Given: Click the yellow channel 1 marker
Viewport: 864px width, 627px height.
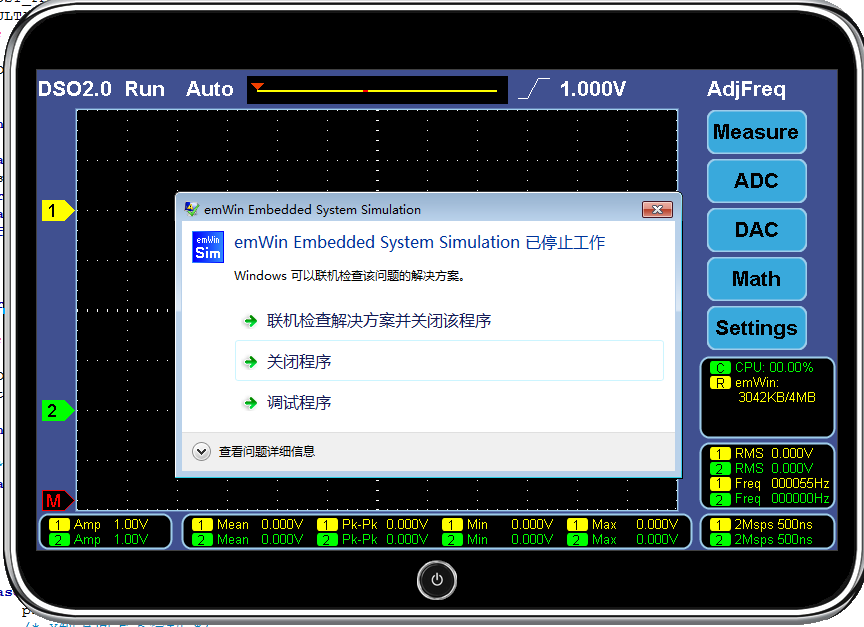Looking at the screenshot, I should pos(58,210).
